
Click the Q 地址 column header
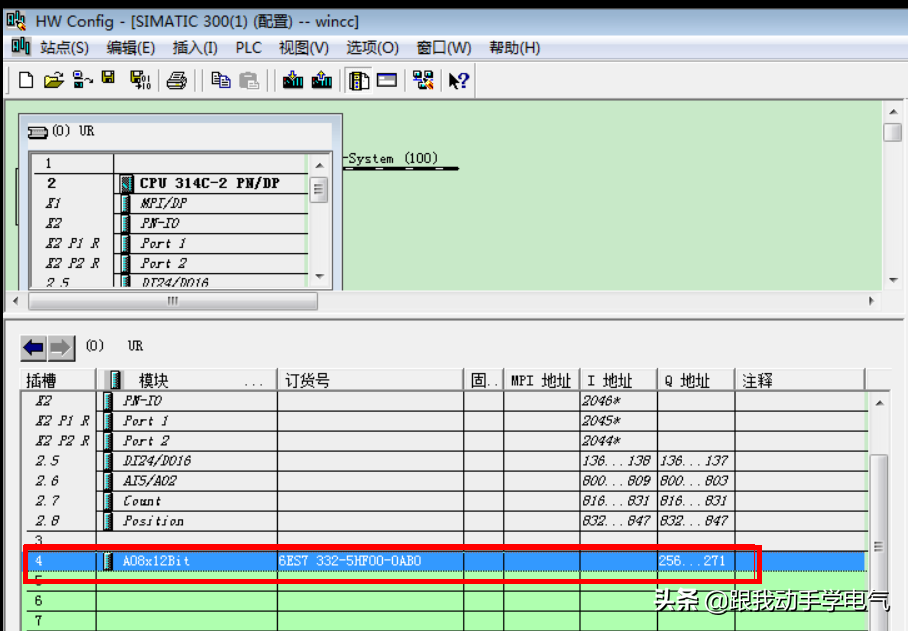click(x=696, y=380)
